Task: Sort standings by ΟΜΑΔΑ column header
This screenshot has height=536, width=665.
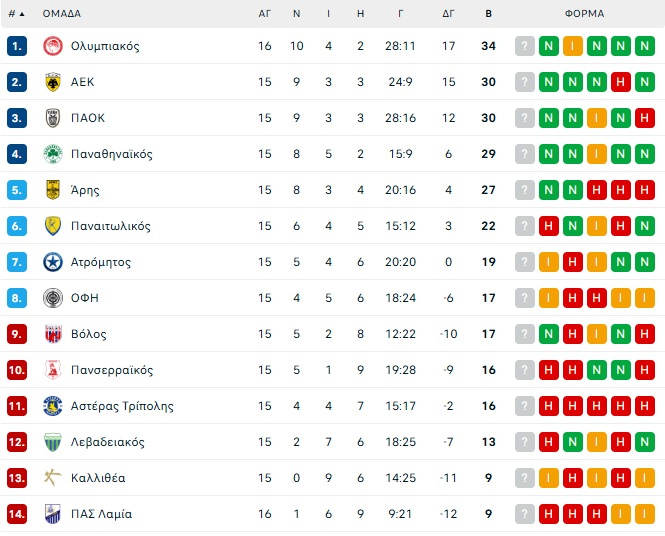Action: [62, 14]
